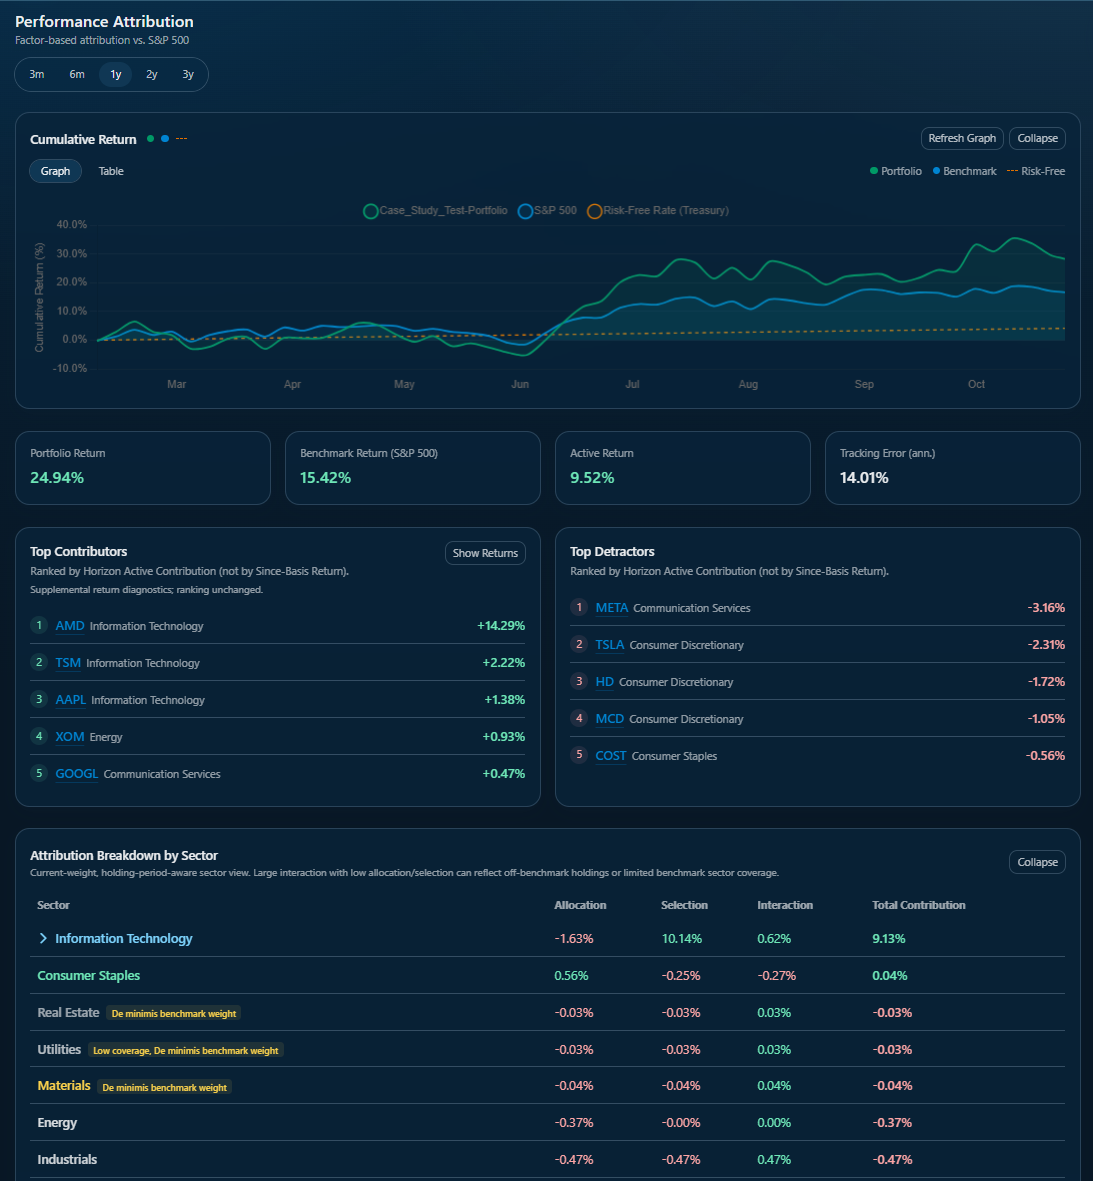
Task: Click rank badge 2 beside TSLA
Action: 579,644
